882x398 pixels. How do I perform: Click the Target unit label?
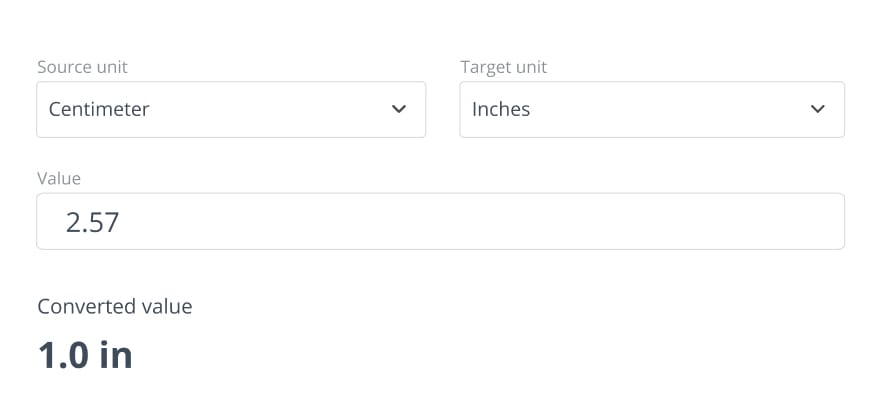pos(503,67)
